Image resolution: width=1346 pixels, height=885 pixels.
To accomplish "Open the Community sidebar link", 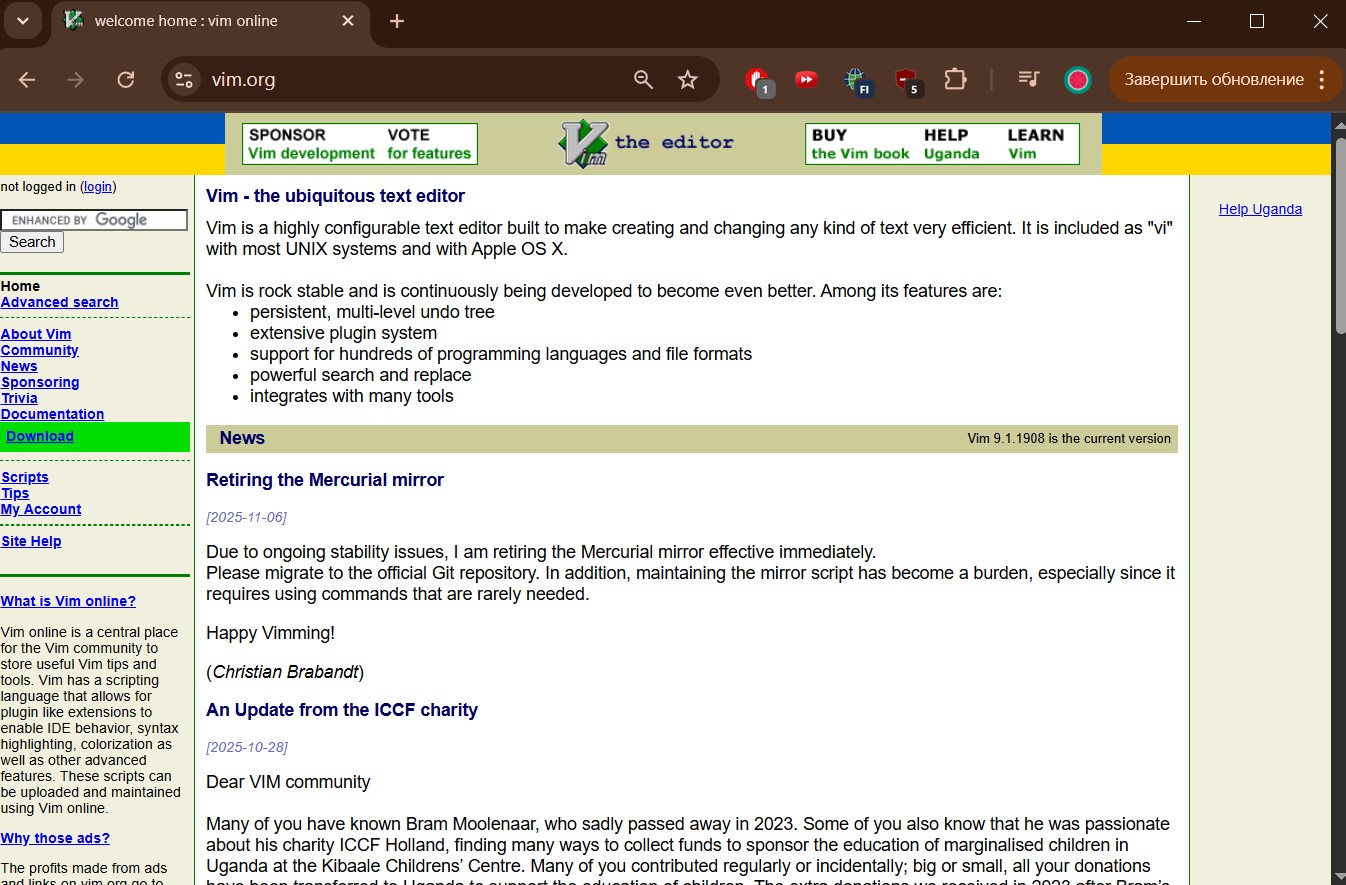I will tap(40, 350).
